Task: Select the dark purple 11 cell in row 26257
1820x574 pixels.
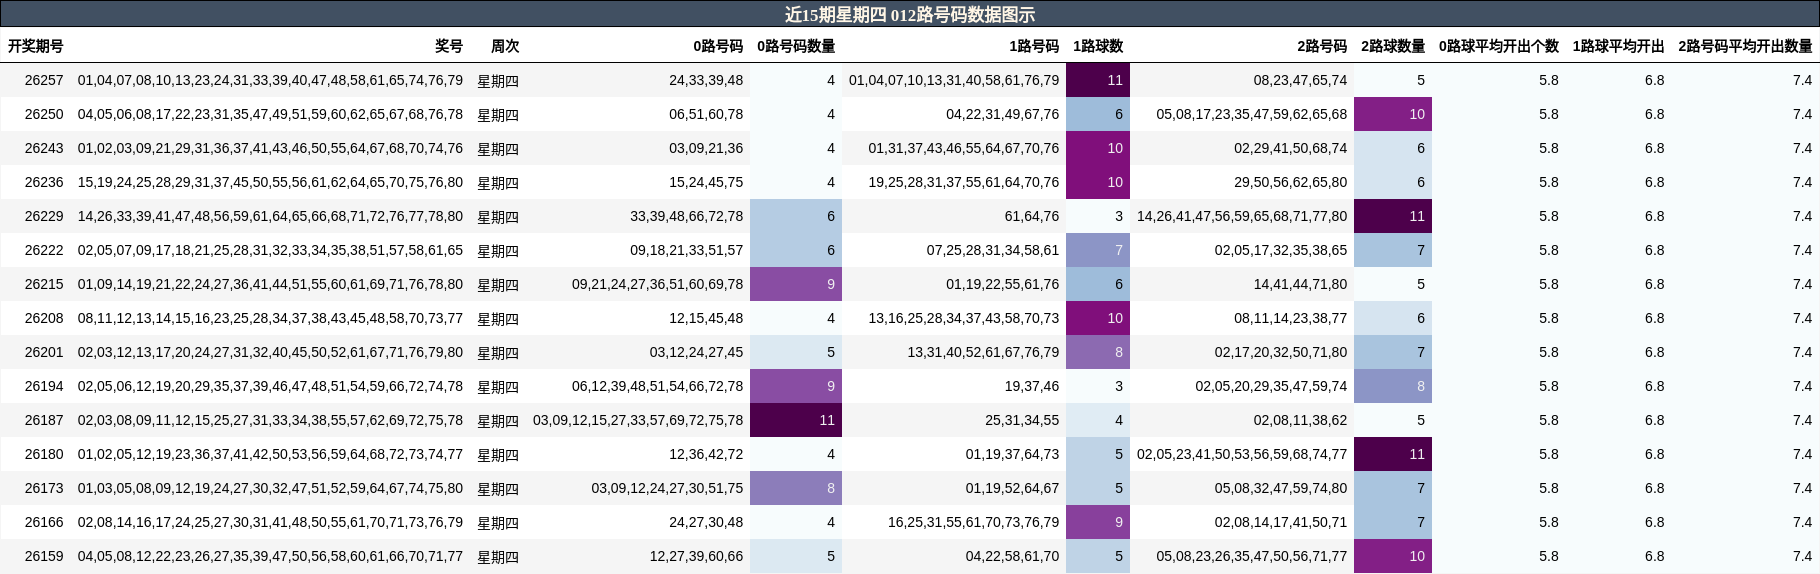Action: click(1098, 80)
